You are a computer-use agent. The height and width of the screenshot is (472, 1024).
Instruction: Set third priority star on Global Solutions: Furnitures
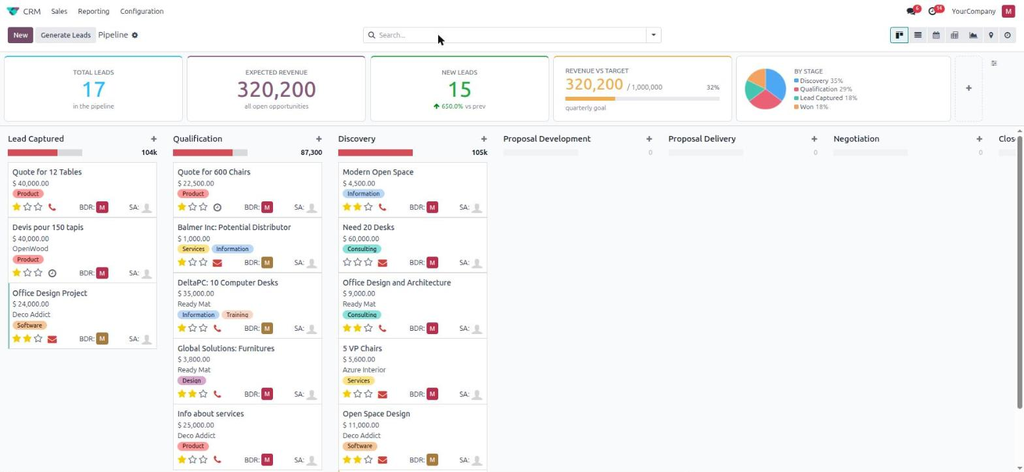(203, 394)
